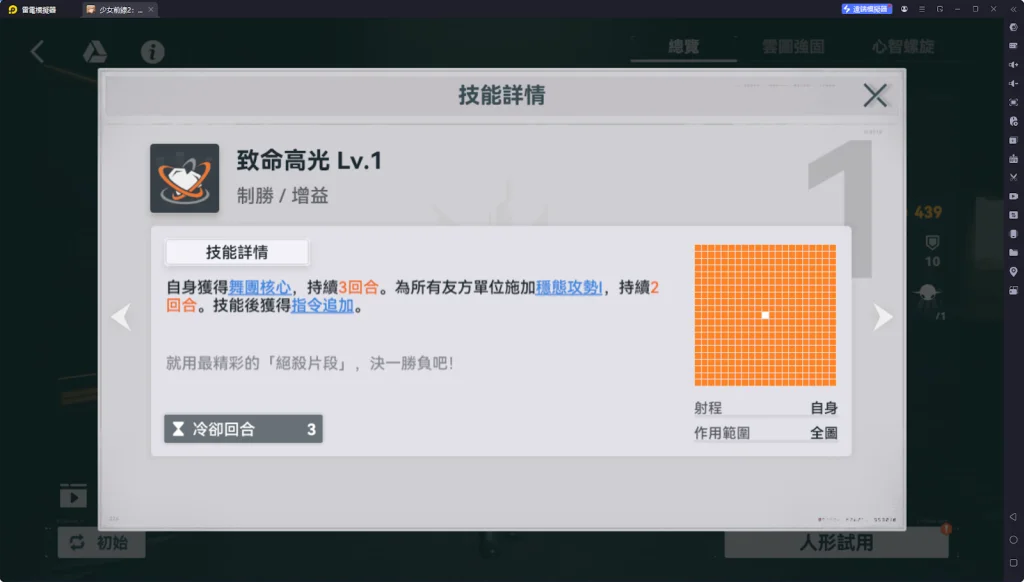The width and height of the screenshot is (1024, 582).
Task: Click the sync operations icon in sidebar
Action: click(x=1014, y=215)
